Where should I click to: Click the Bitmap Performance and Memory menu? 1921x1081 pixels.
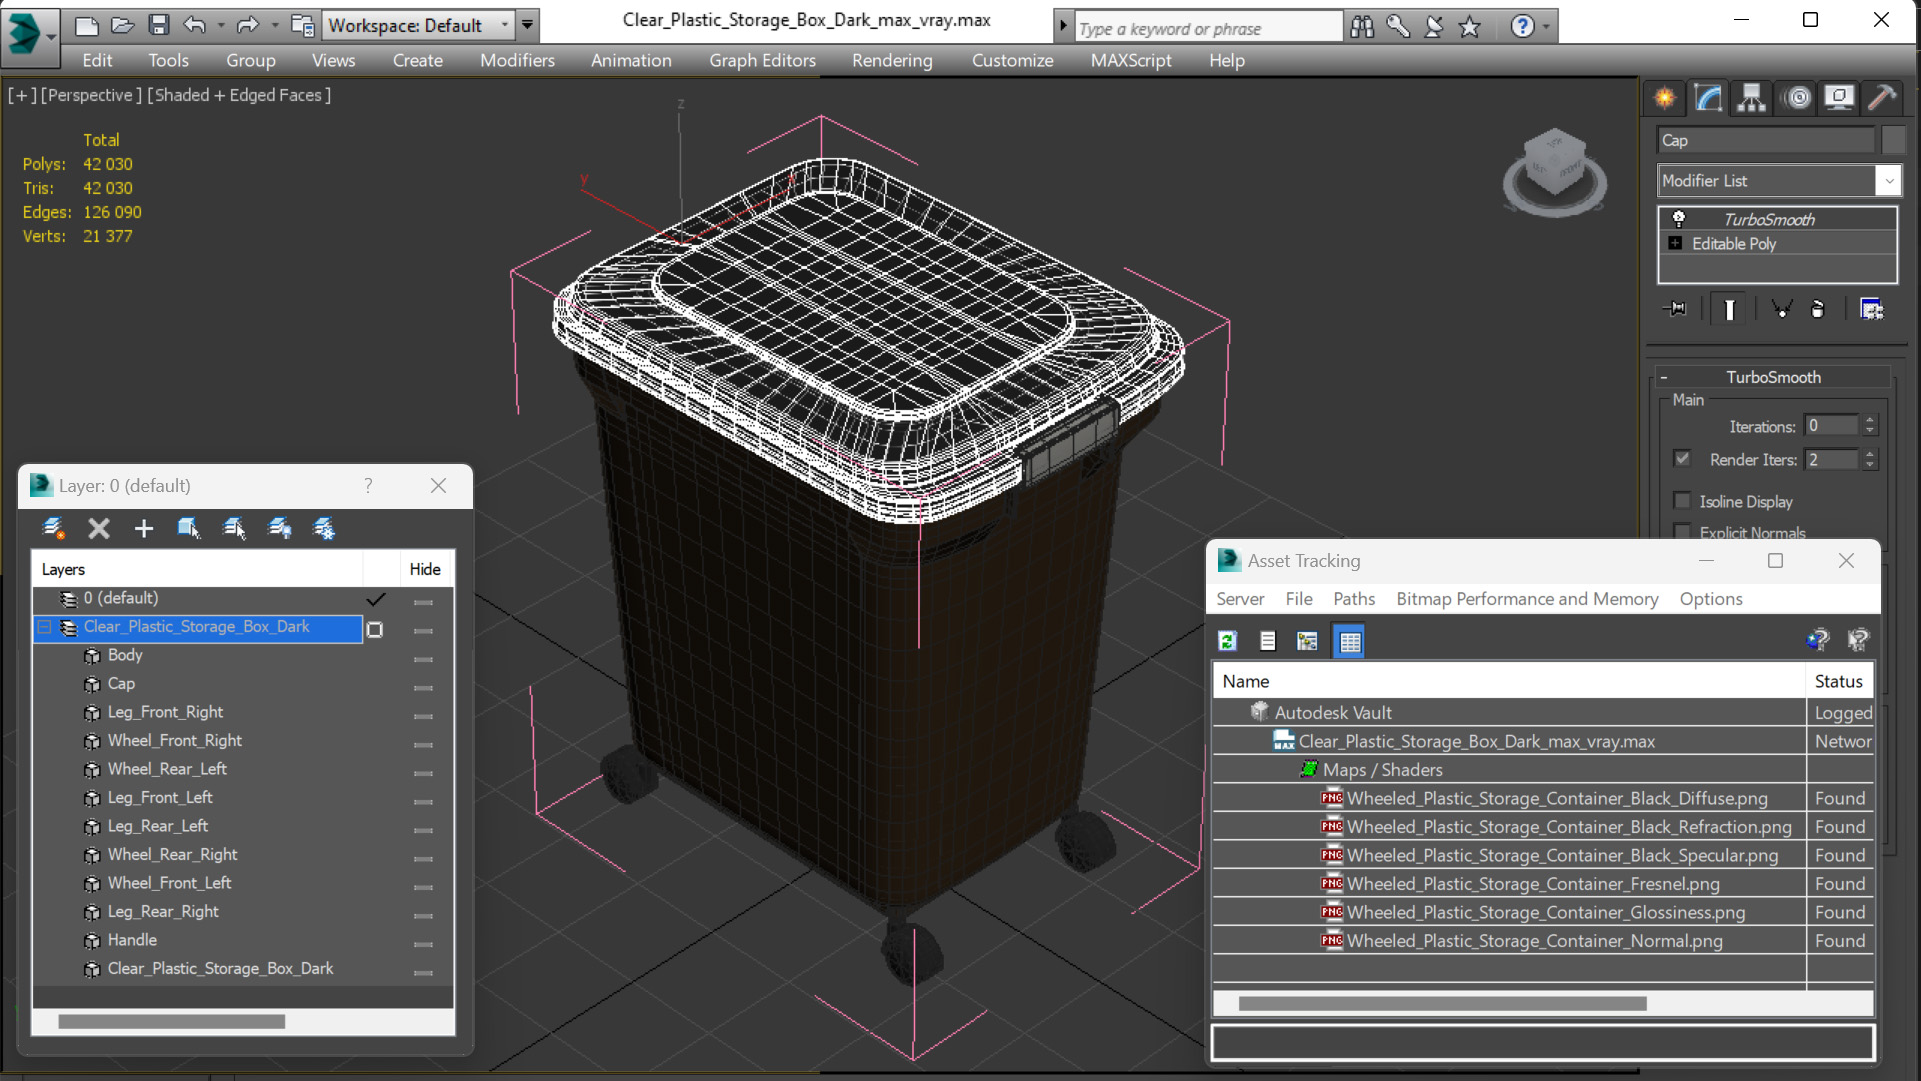tap(1526, 598)
